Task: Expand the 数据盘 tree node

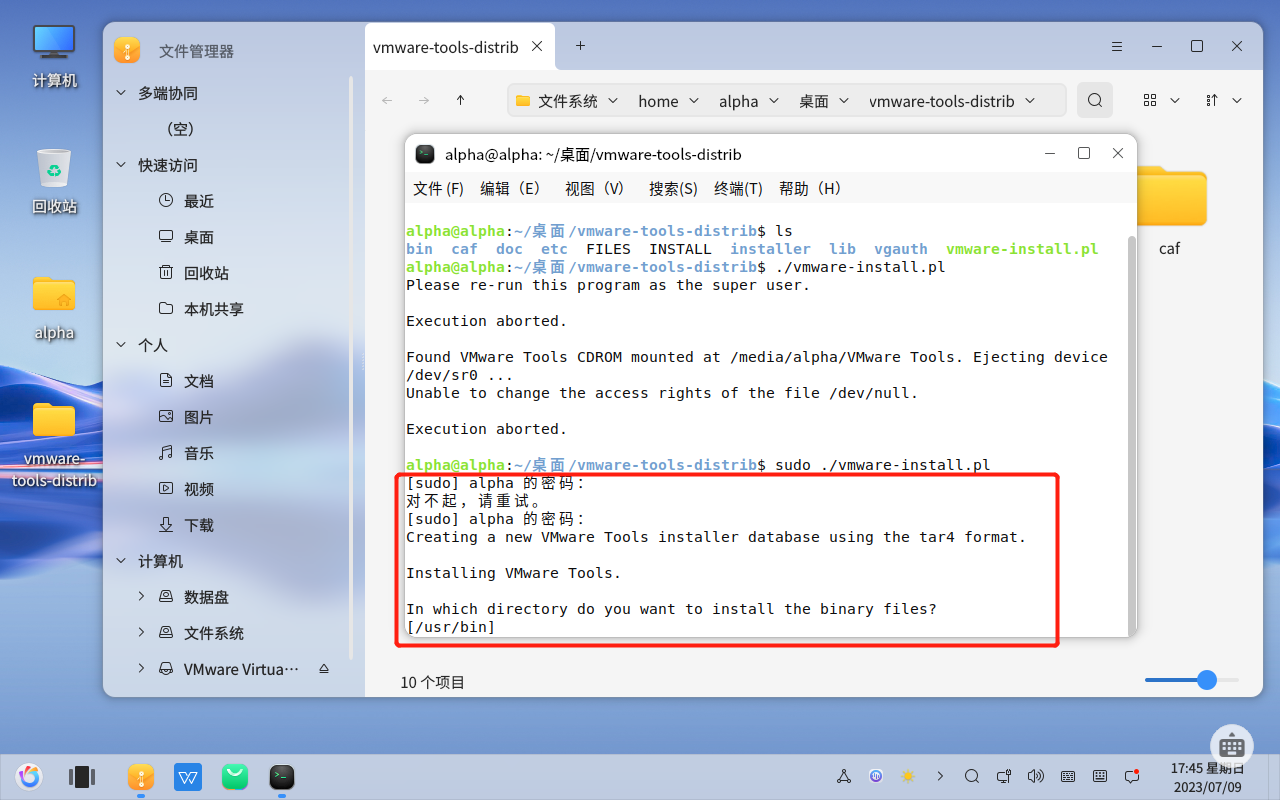Action: click(x=141, y=597)
